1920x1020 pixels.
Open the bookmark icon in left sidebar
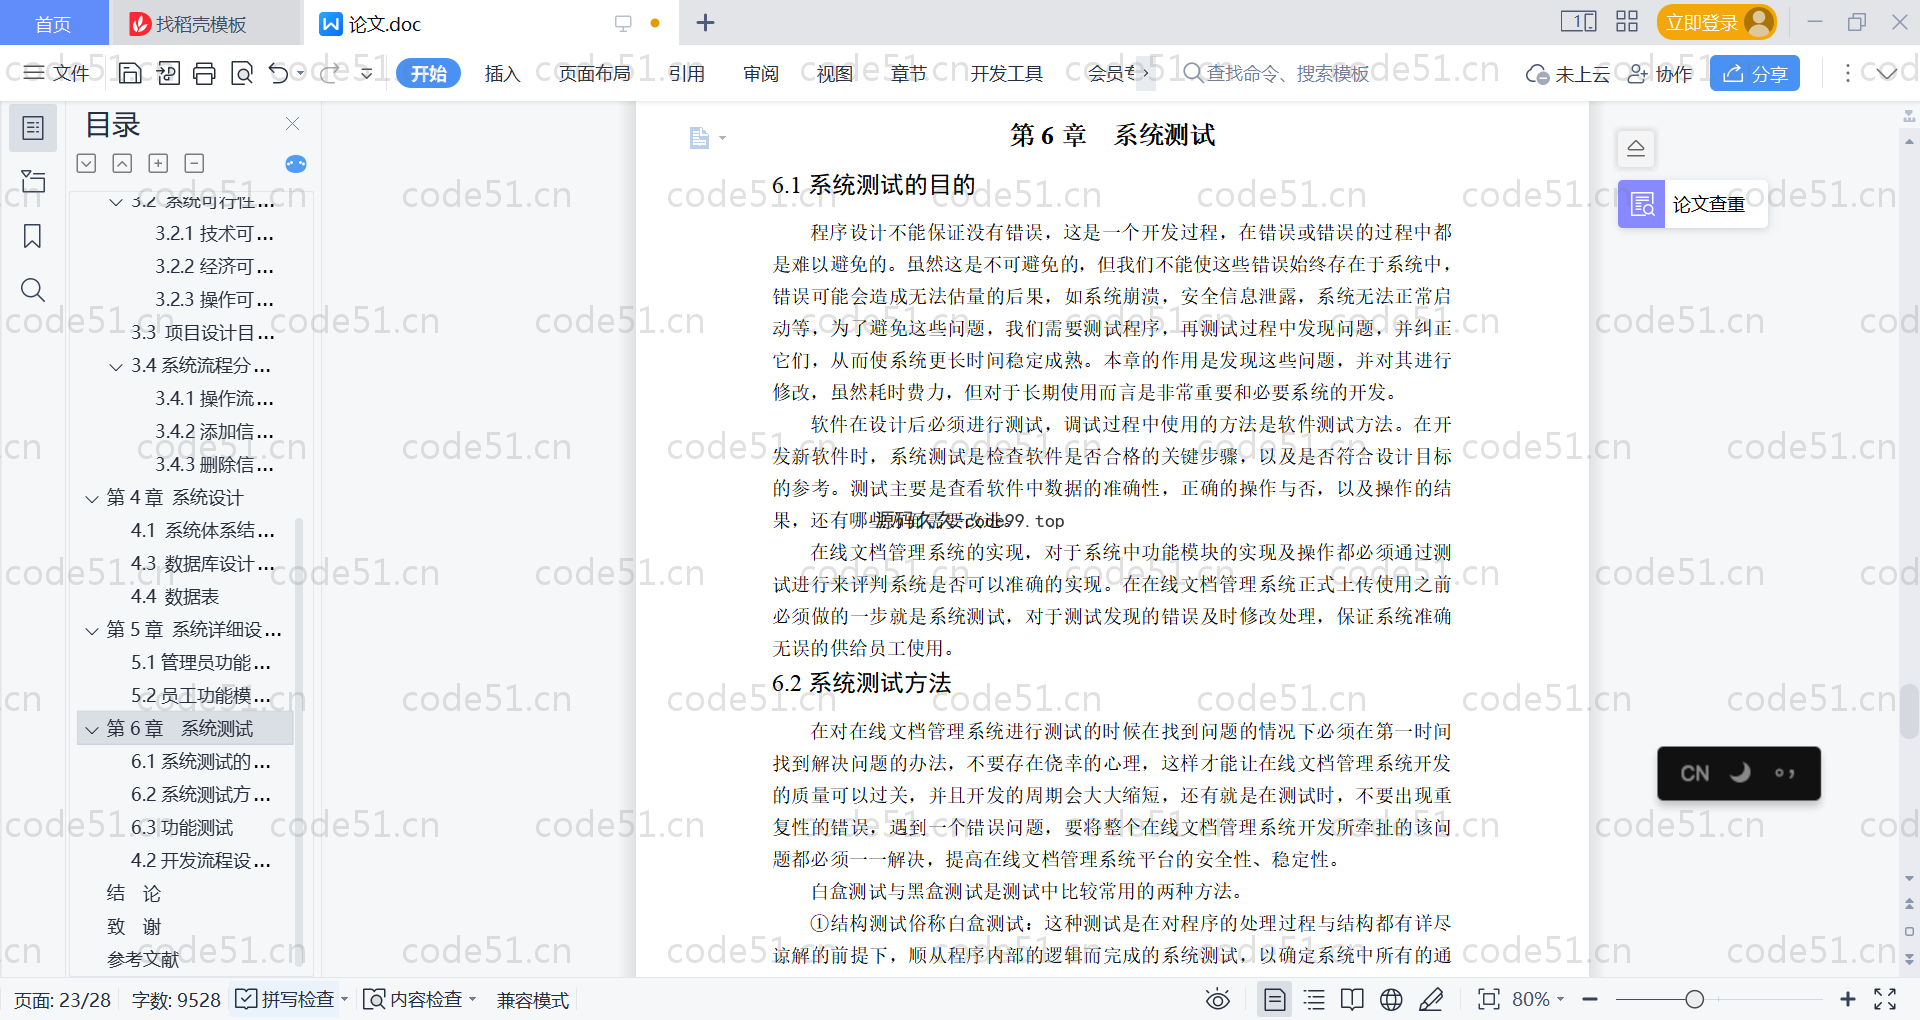coord(33,236)
